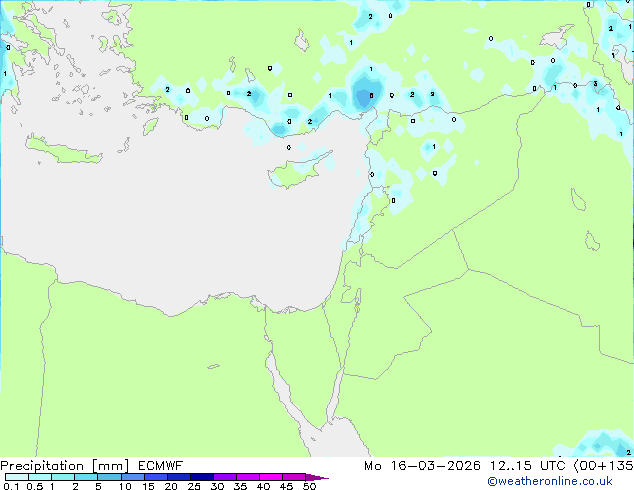Select the 30–35 mm purple legend swatch
The height and width of the screenshot is (490, 634).
pyautogui.click(x=224, y=477)
